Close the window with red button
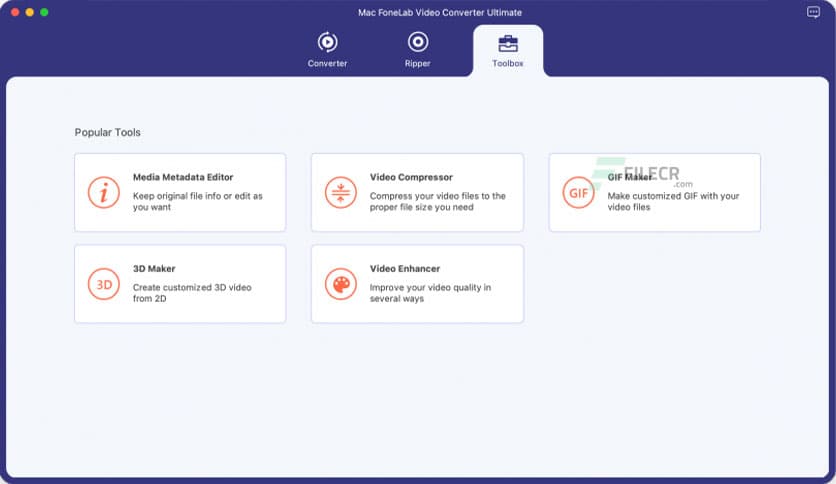The width and height of the screenshot is (836, 484). pyautogui.click(x=15, y=12)
